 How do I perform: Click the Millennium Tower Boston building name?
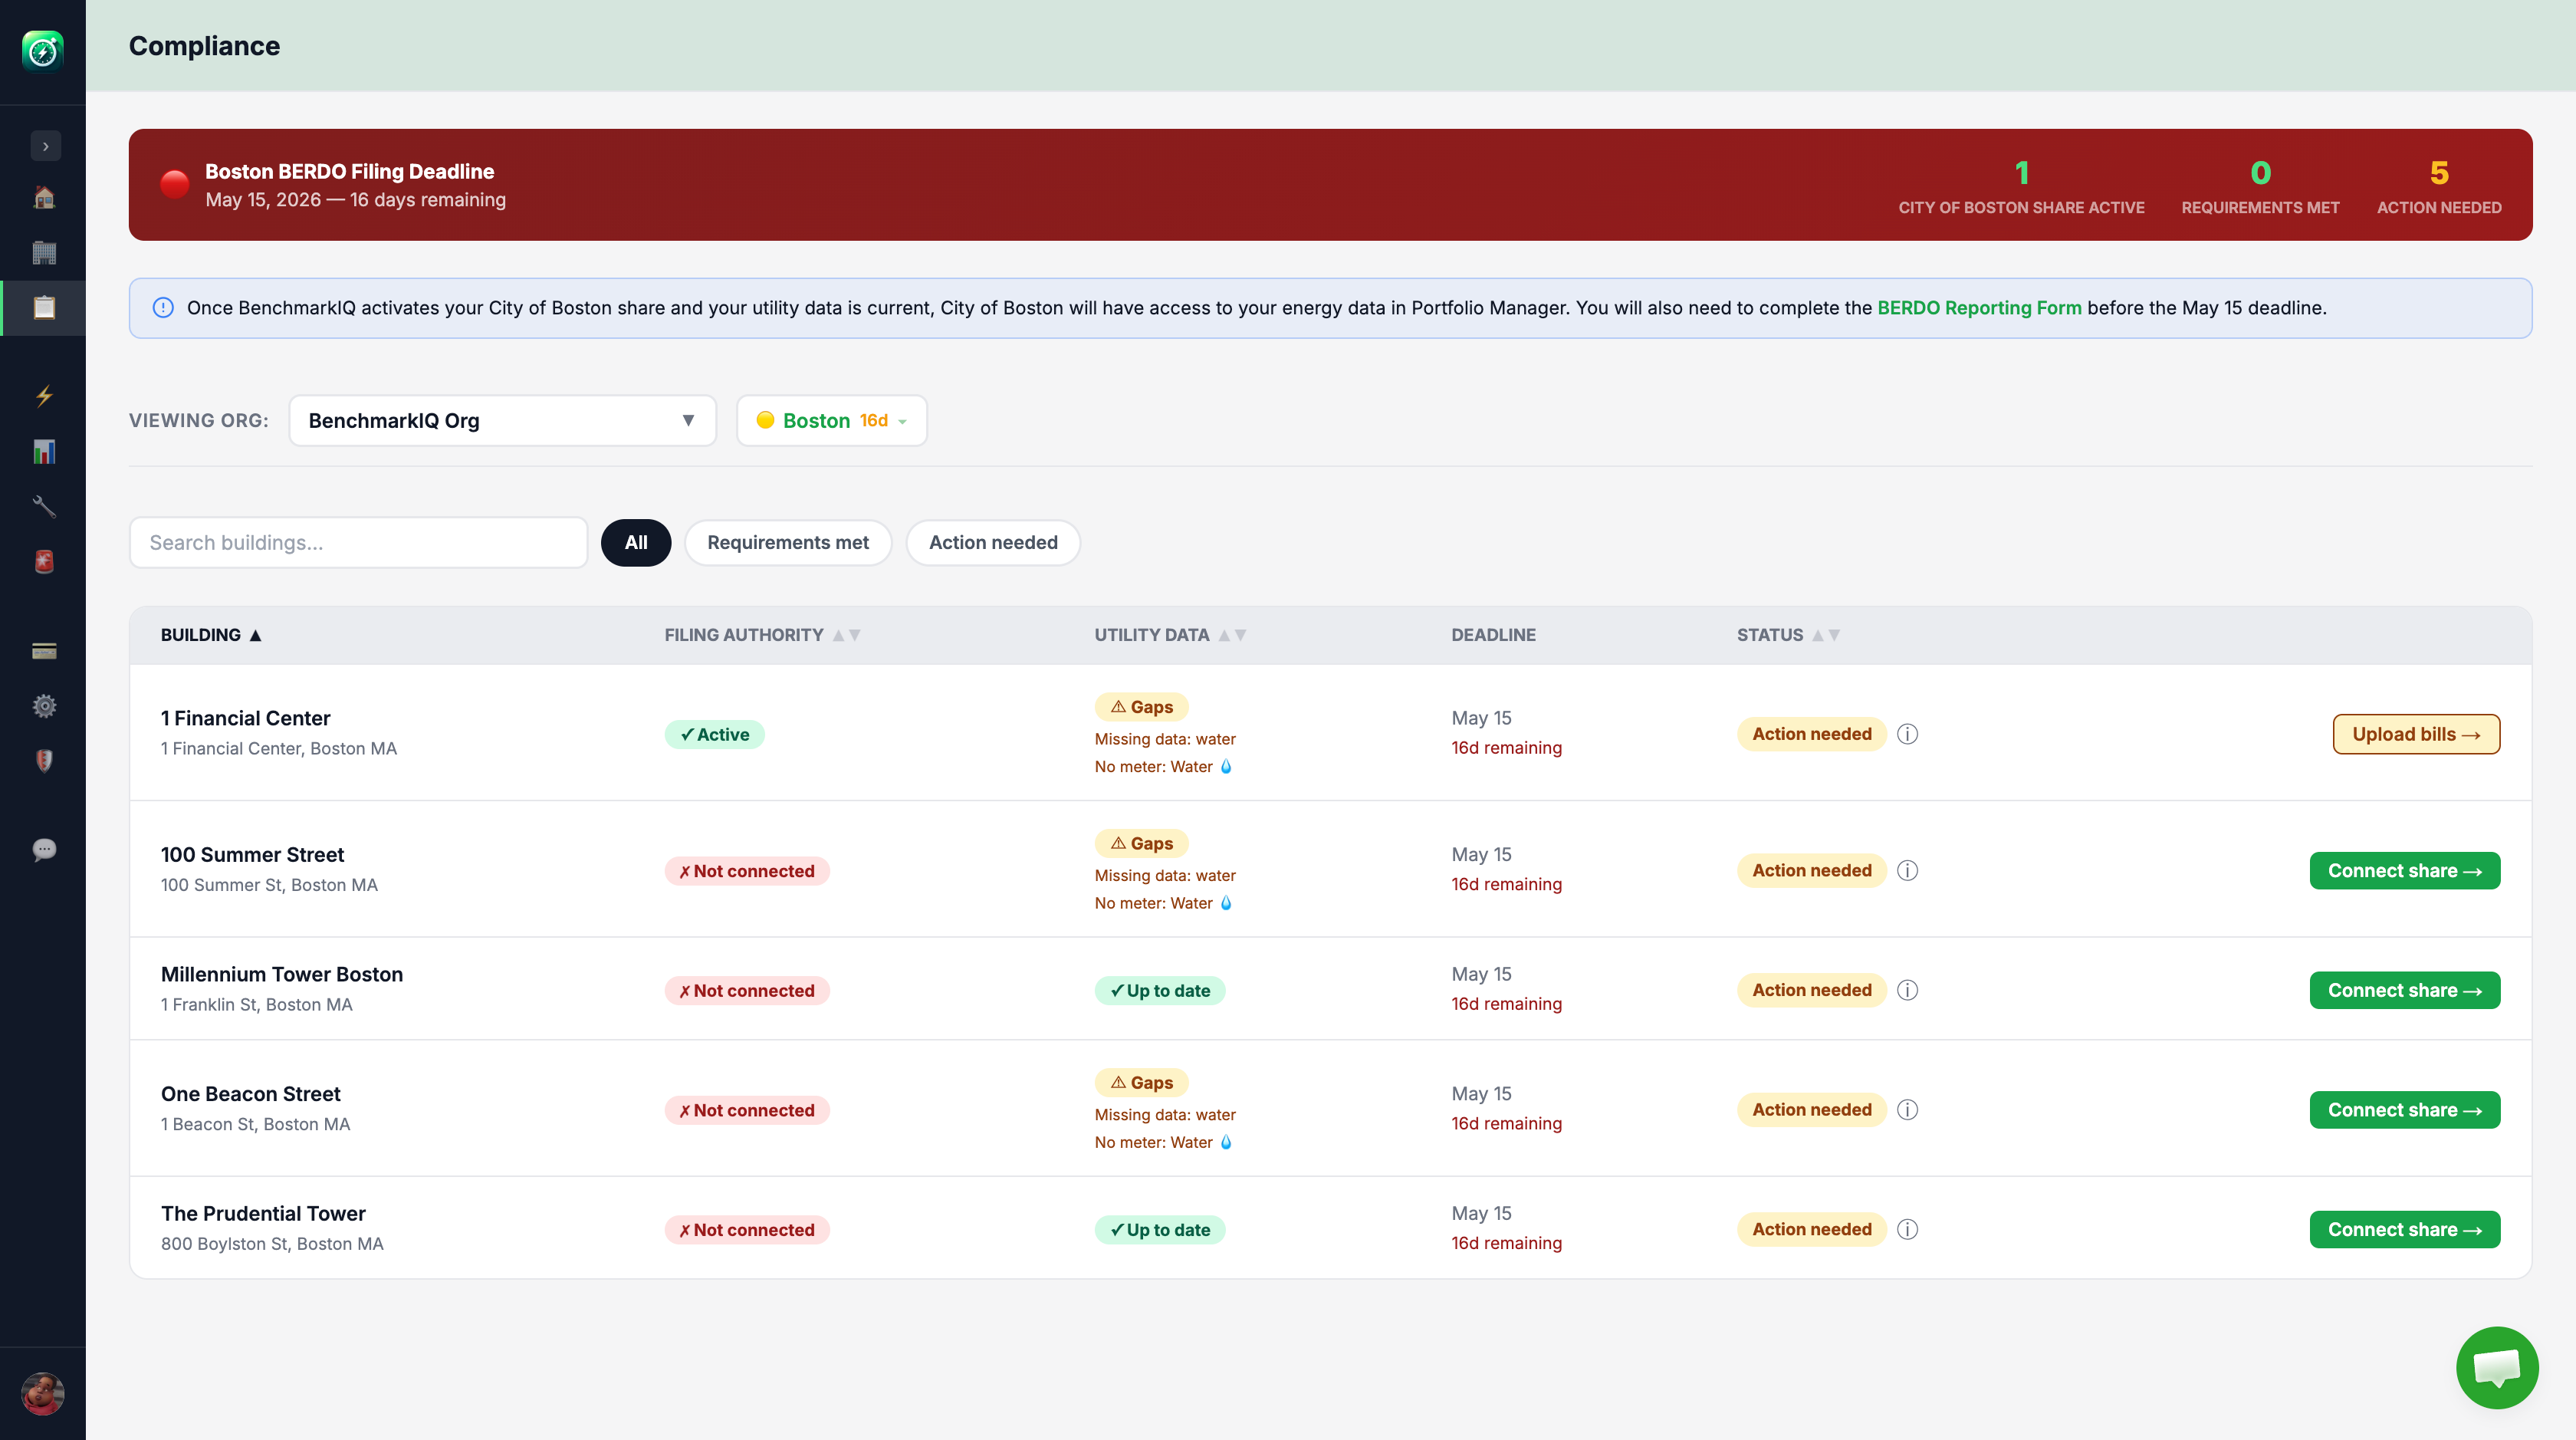(282, 974)
